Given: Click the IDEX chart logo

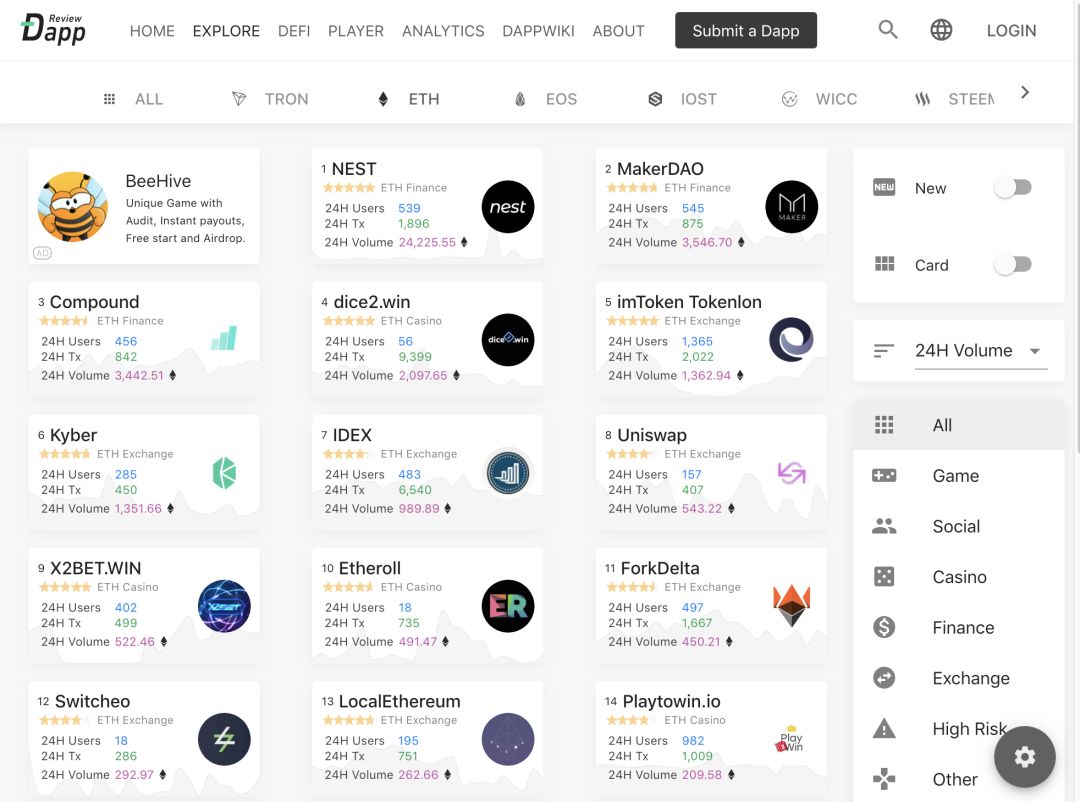Looking at the screenshot, I should click(x=508, y=473).
